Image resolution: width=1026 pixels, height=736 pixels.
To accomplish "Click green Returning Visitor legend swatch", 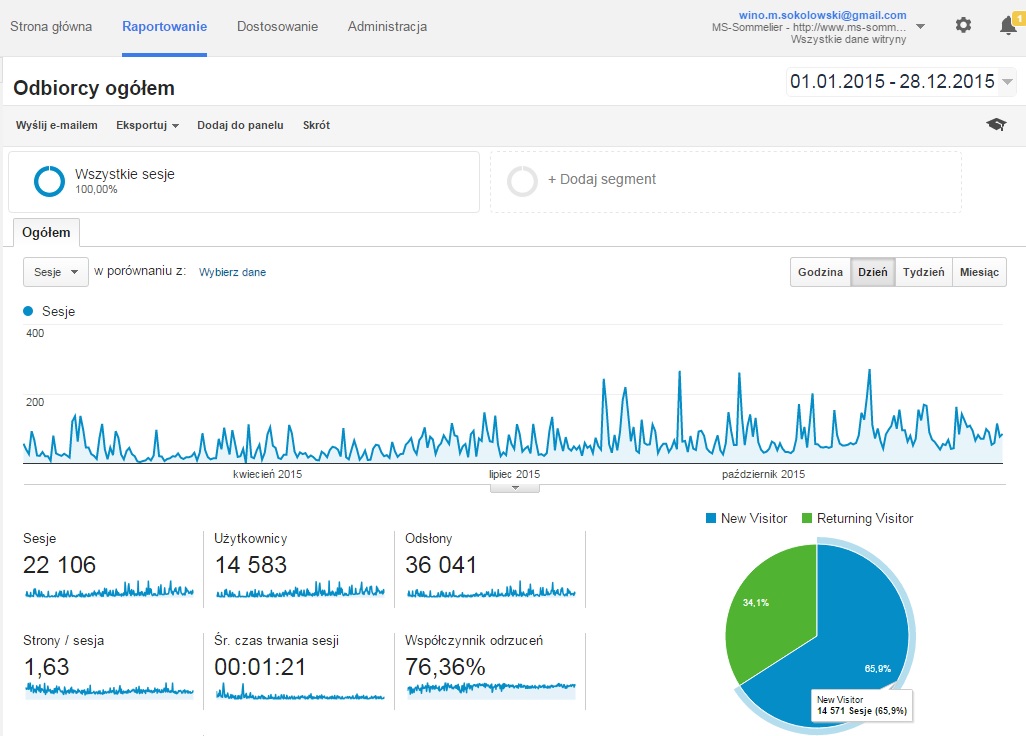I will (807, 518).
